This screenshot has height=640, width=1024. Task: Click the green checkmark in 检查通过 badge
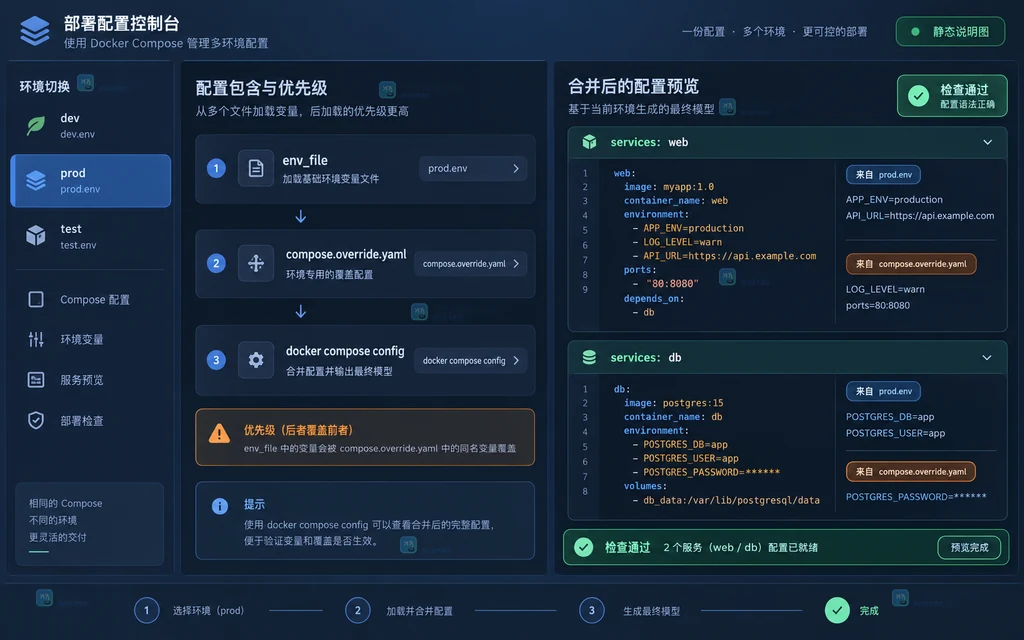(918, 96)
